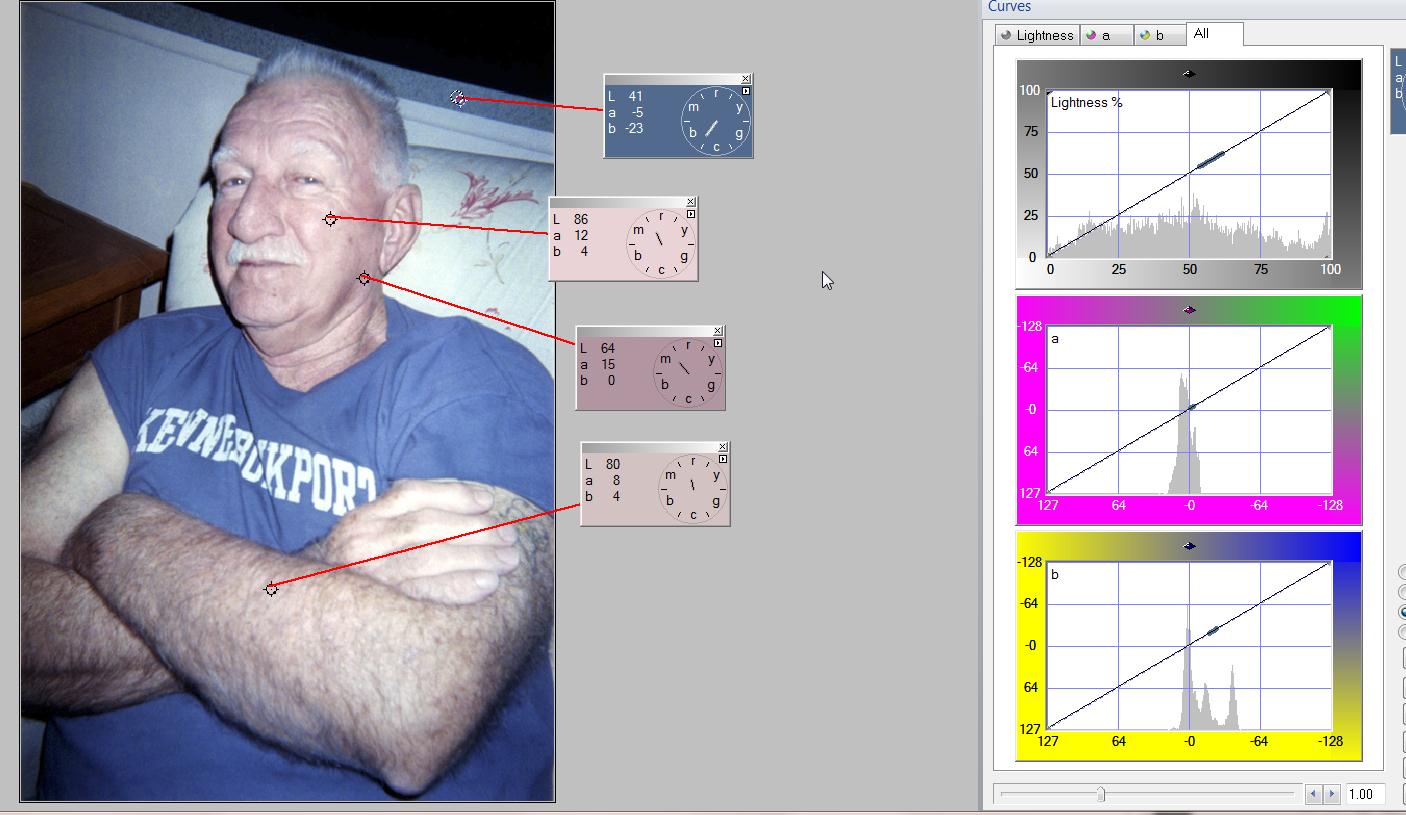
Task: Click the 1.00 value input field
Action: pos(1363,794)
